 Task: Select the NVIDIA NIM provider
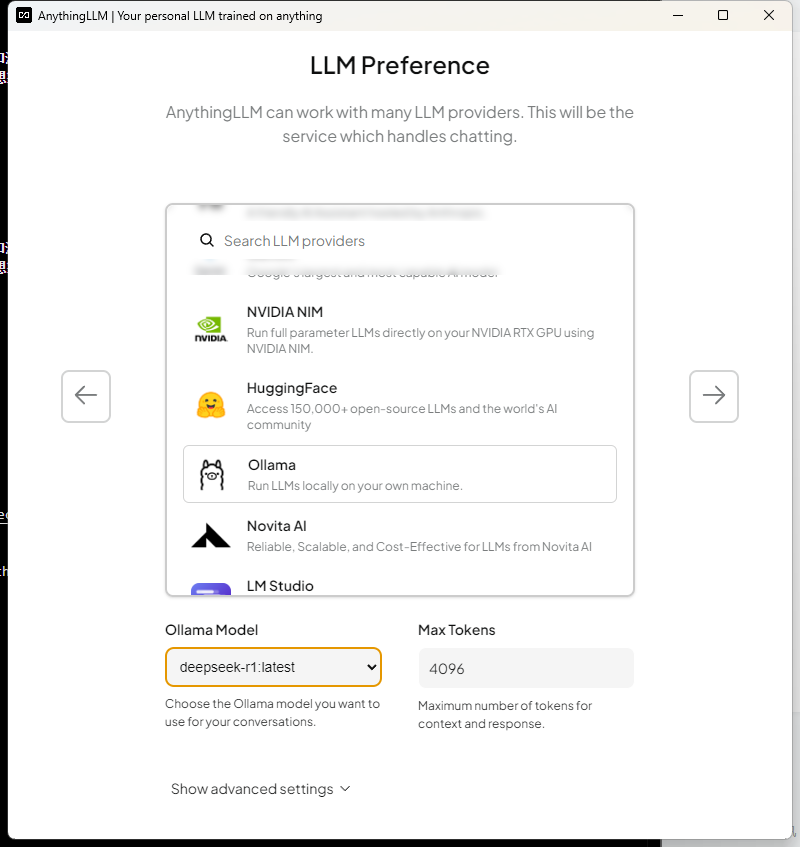[x=400, y=330]
